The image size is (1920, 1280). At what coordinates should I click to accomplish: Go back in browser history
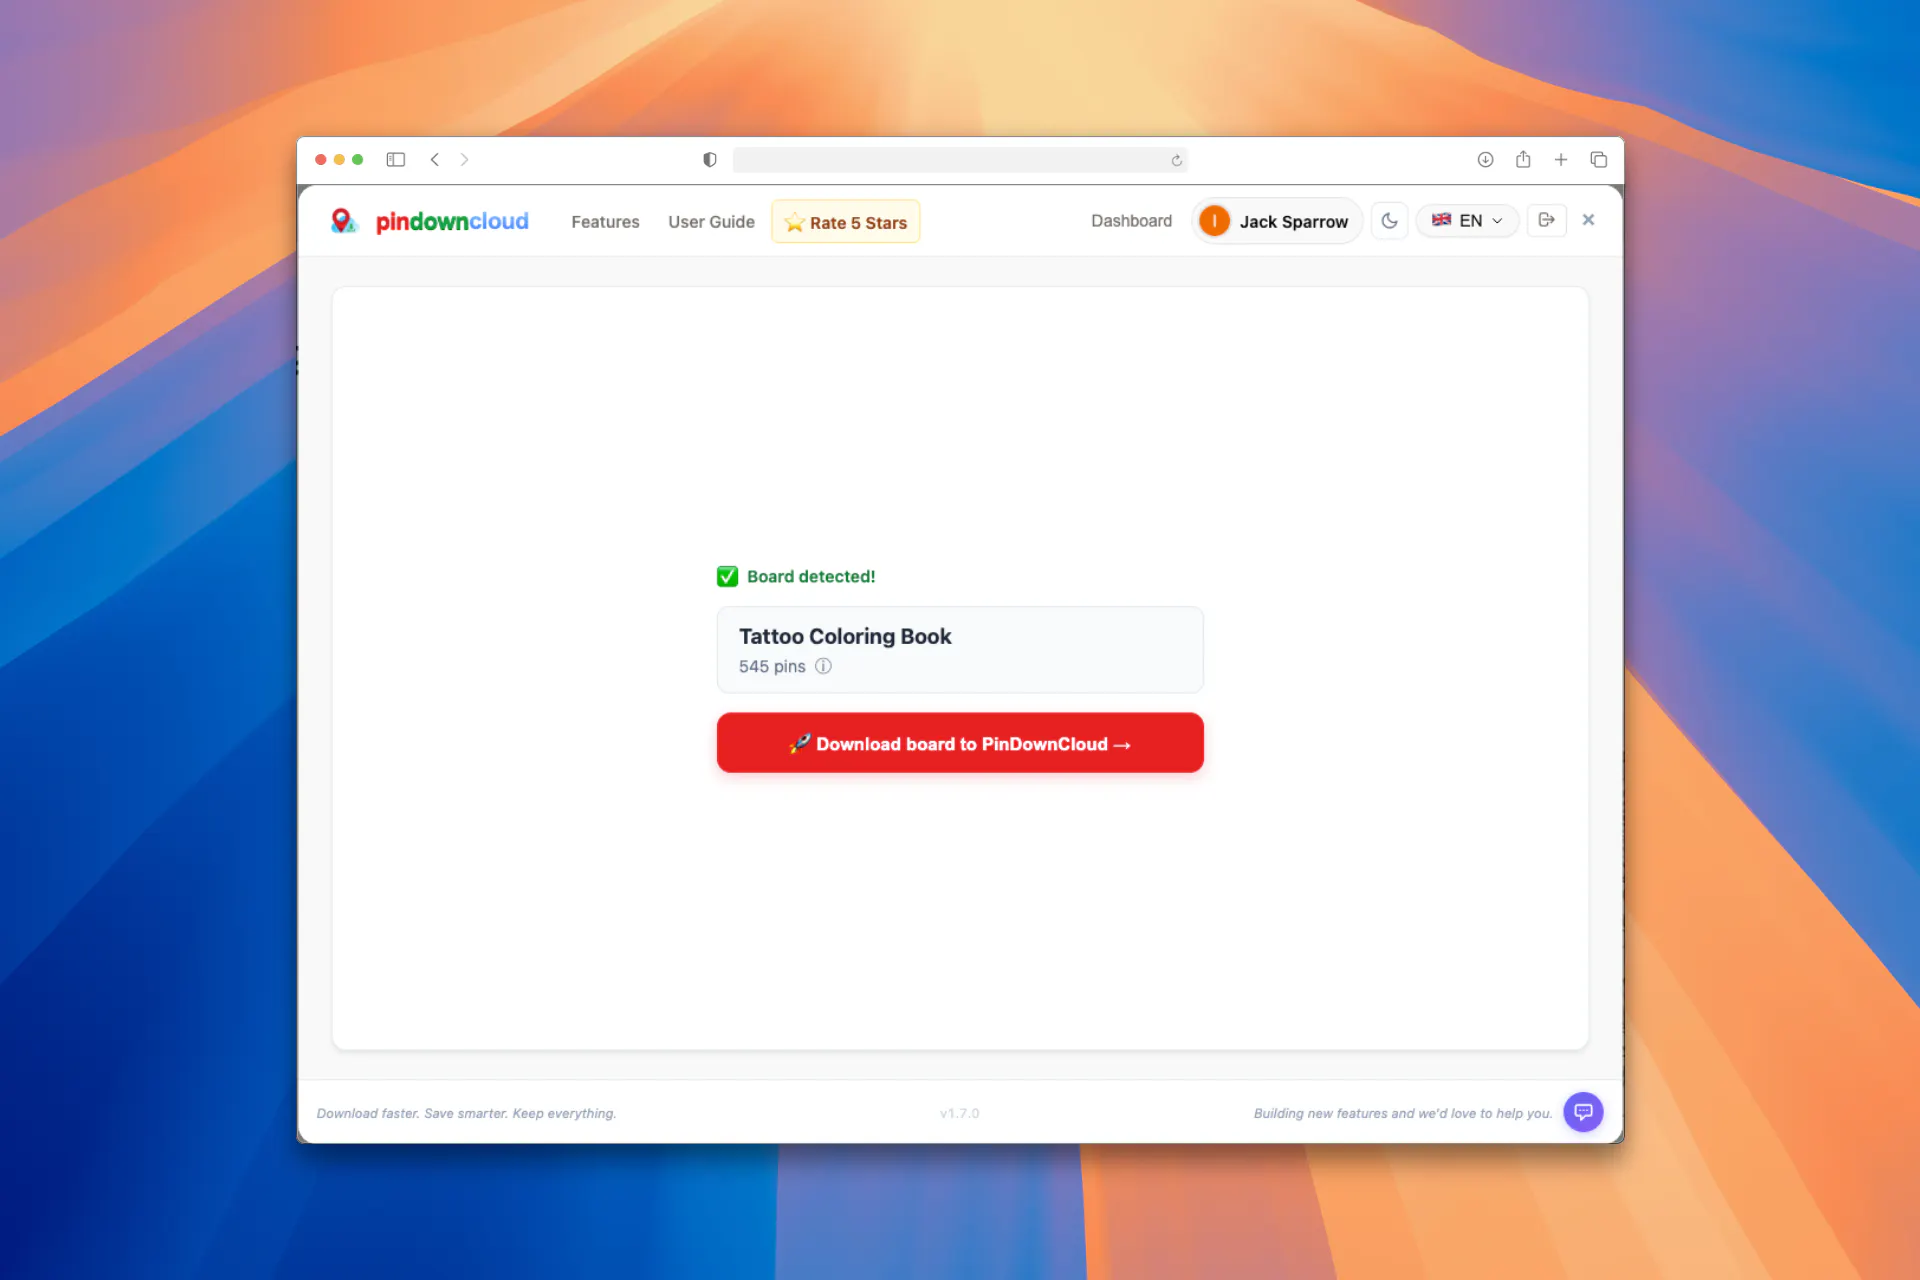coord(435,160)
